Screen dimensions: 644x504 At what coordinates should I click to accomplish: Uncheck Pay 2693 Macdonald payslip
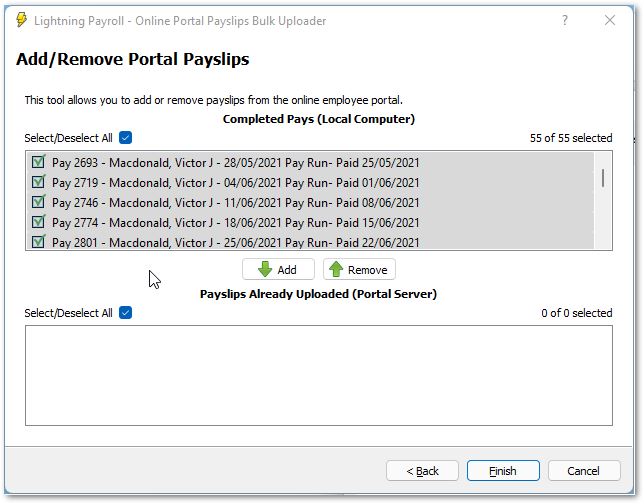click(39, 162)
